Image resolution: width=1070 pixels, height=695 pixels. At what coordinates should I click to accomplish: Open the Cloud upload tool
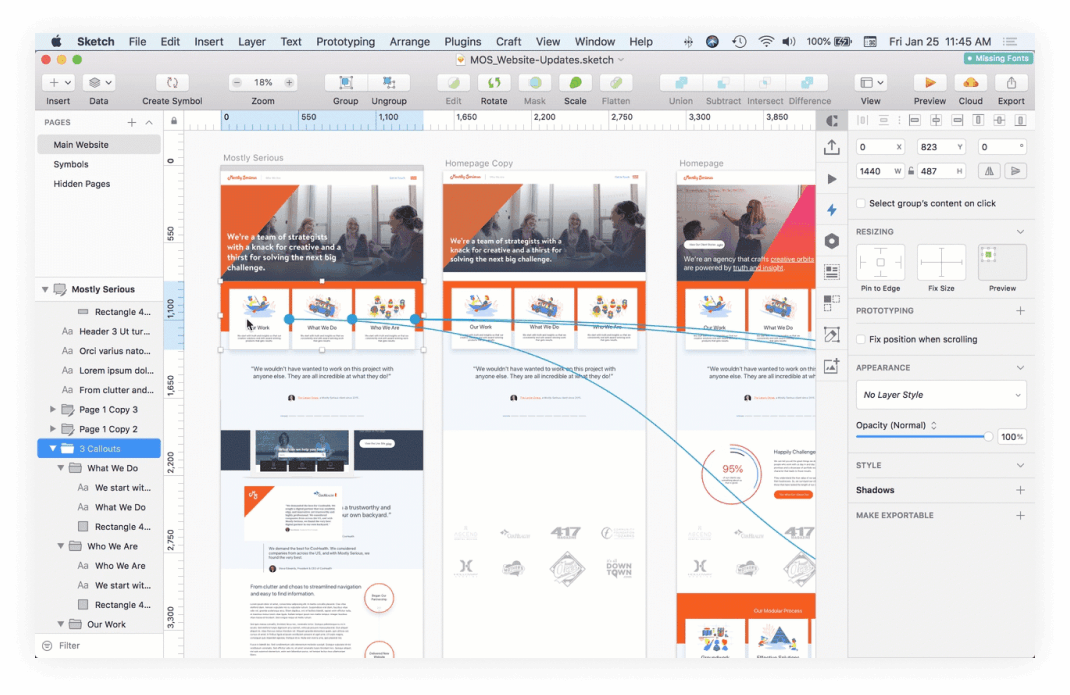970,83
